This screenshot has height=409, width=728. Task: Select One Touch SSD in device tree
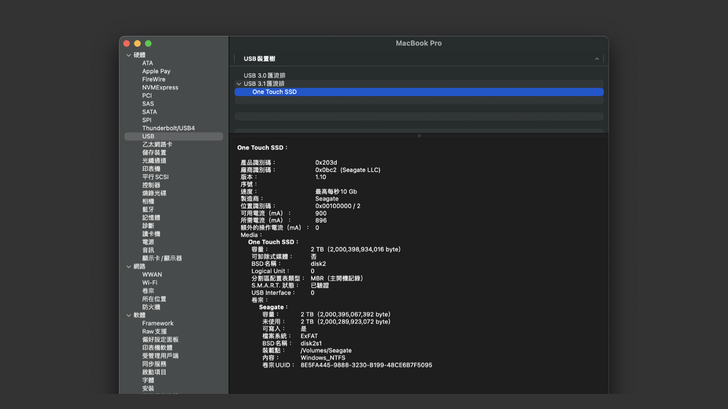[x=274, y=92]
